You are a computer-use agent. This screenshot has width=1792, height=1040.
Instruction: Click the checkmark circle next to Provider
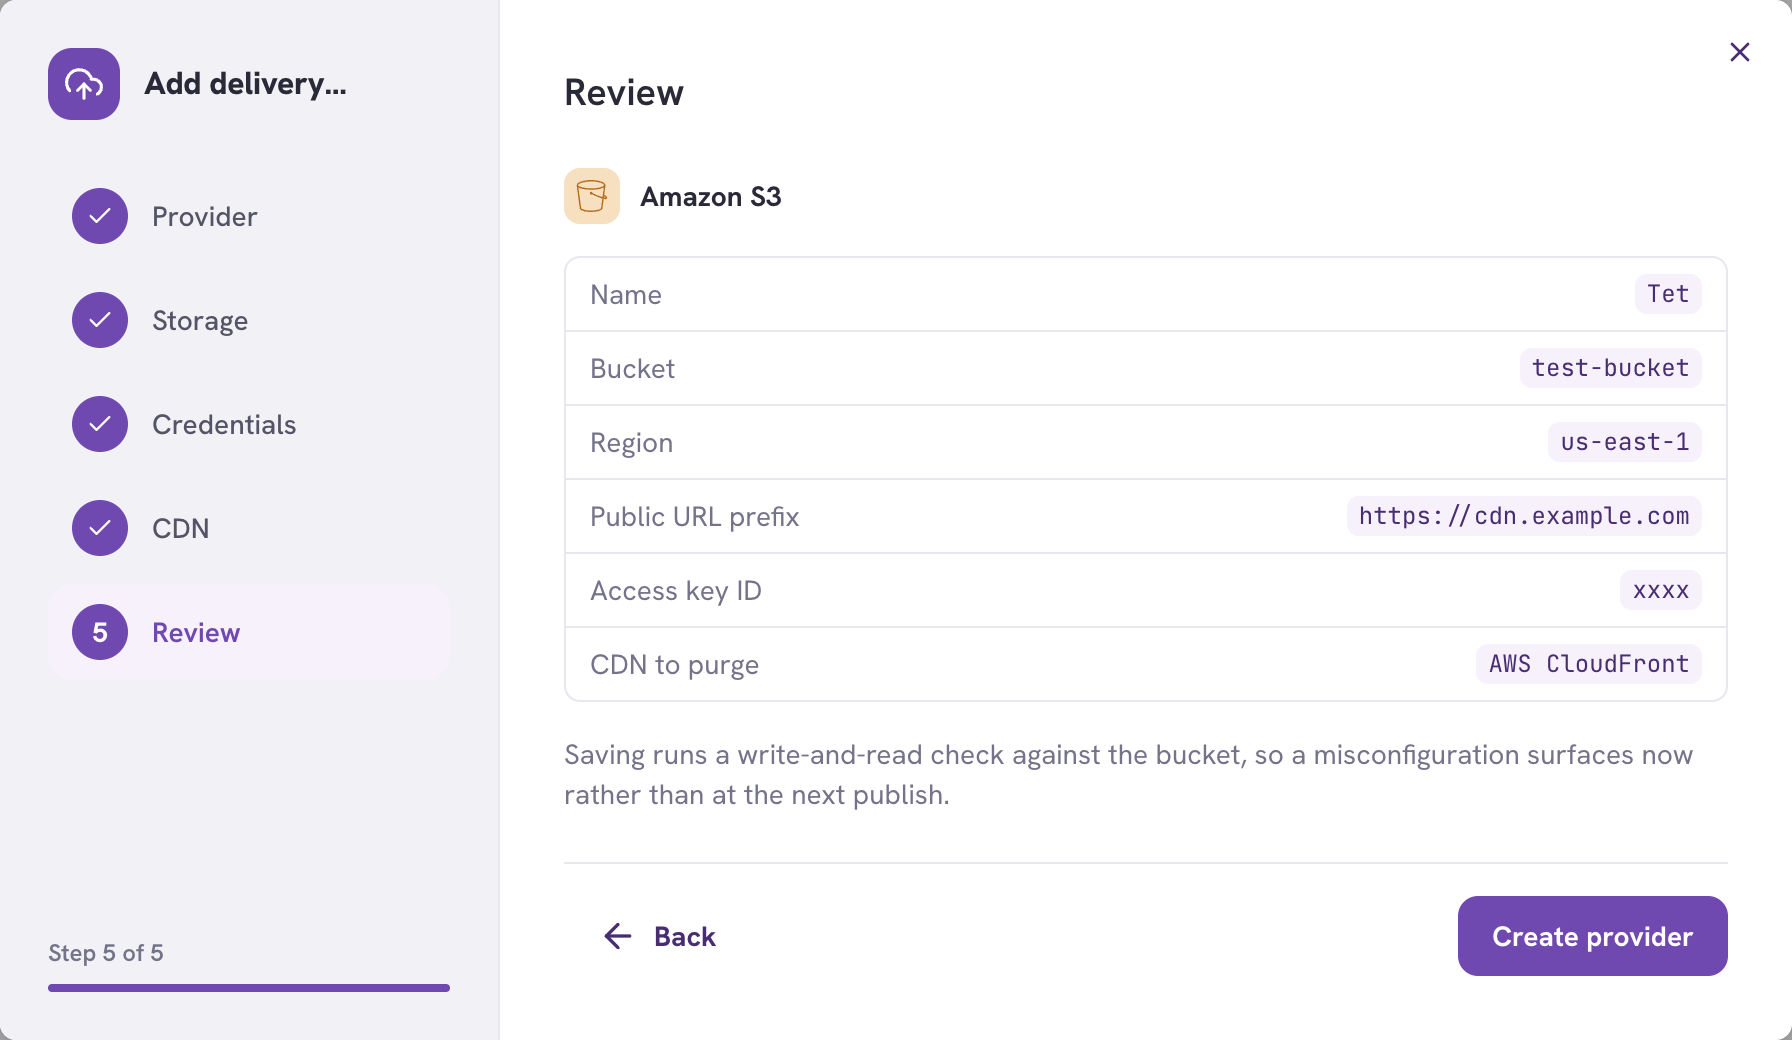[x=100, y=216]
